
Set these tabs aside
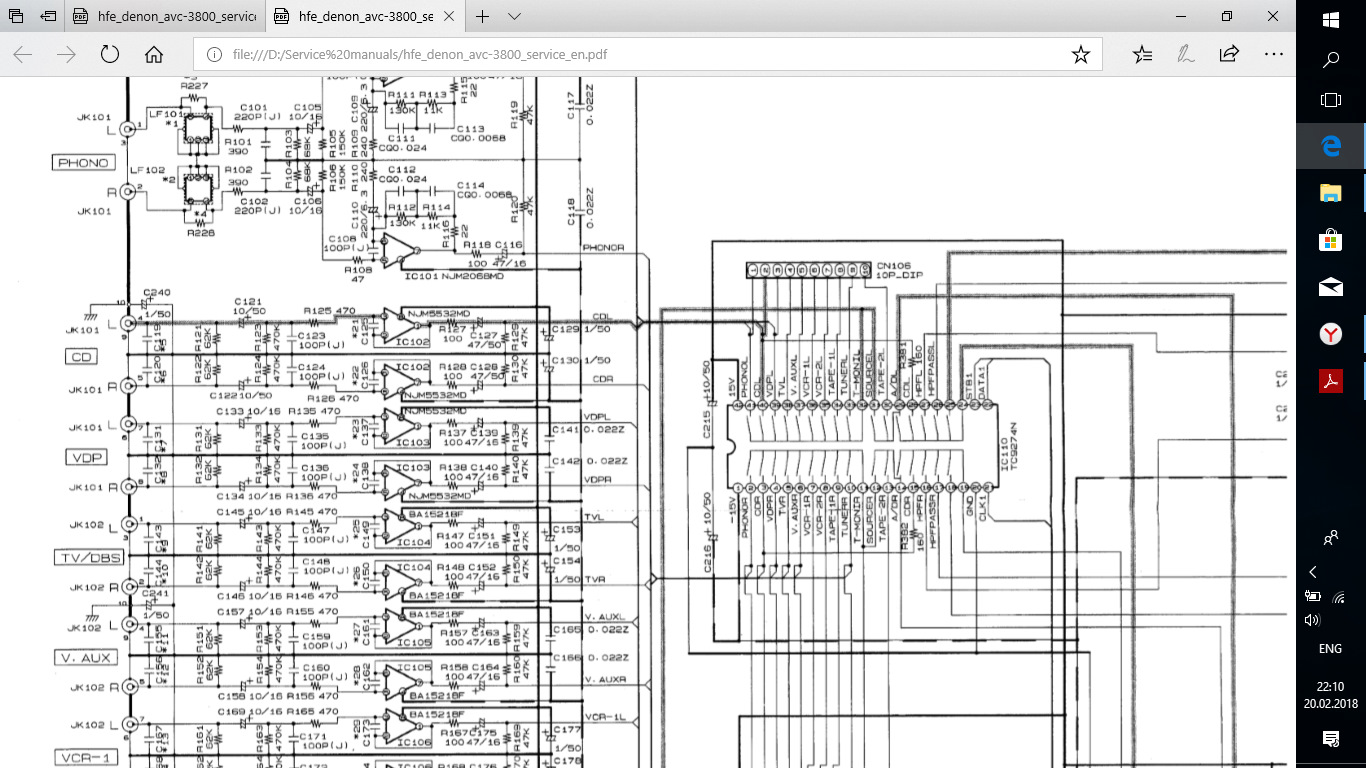click(x=48, y=17)
